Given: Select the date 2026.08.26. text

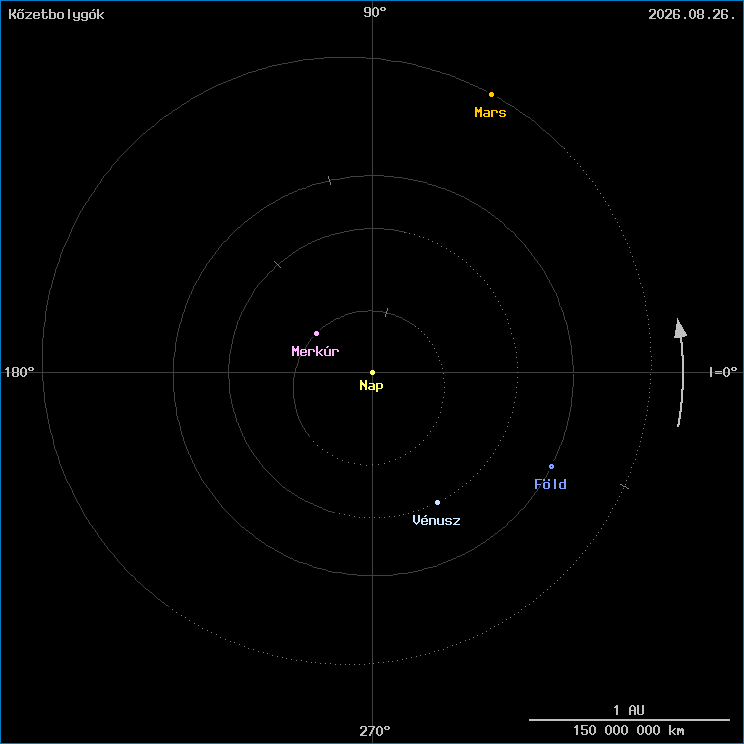Looking at the screenshot, I should click(692, 14).
